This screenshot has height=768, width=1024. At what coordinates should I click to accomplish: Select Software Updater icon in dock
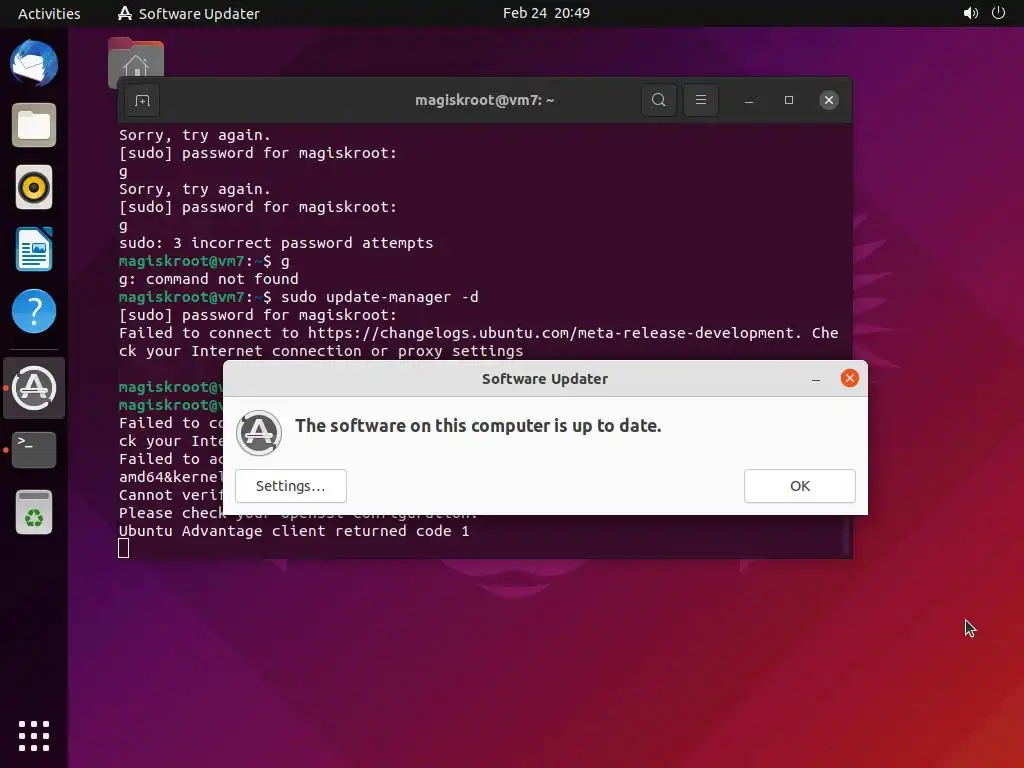click(34, 388)
